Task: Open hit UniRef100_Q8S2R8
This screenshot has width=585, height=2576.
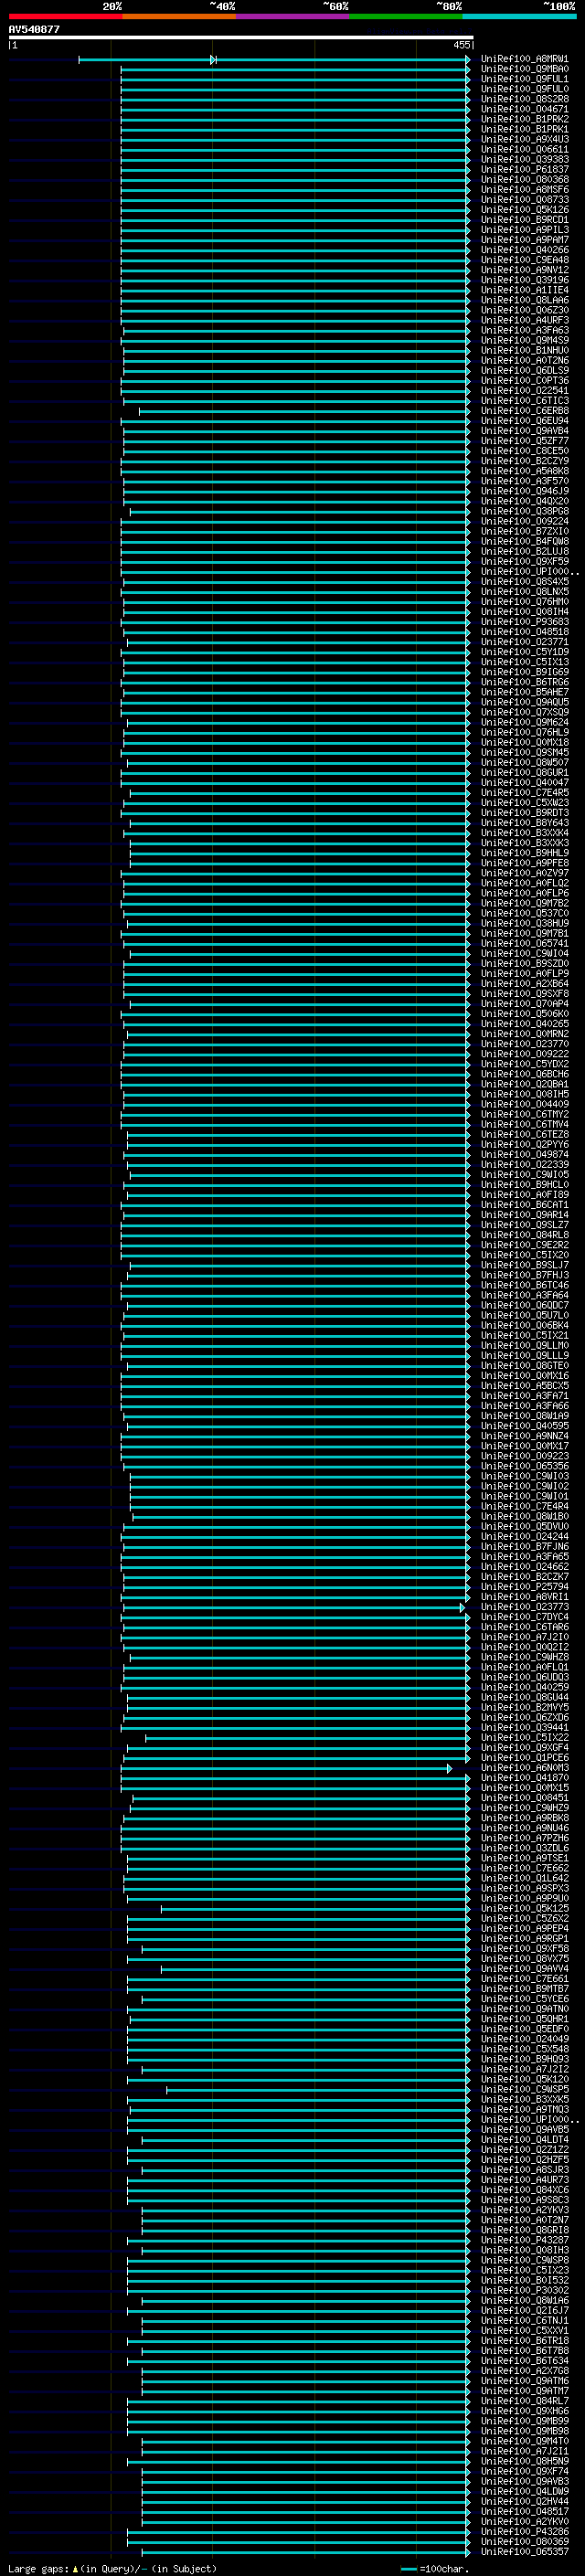Action: pos(525,99)
